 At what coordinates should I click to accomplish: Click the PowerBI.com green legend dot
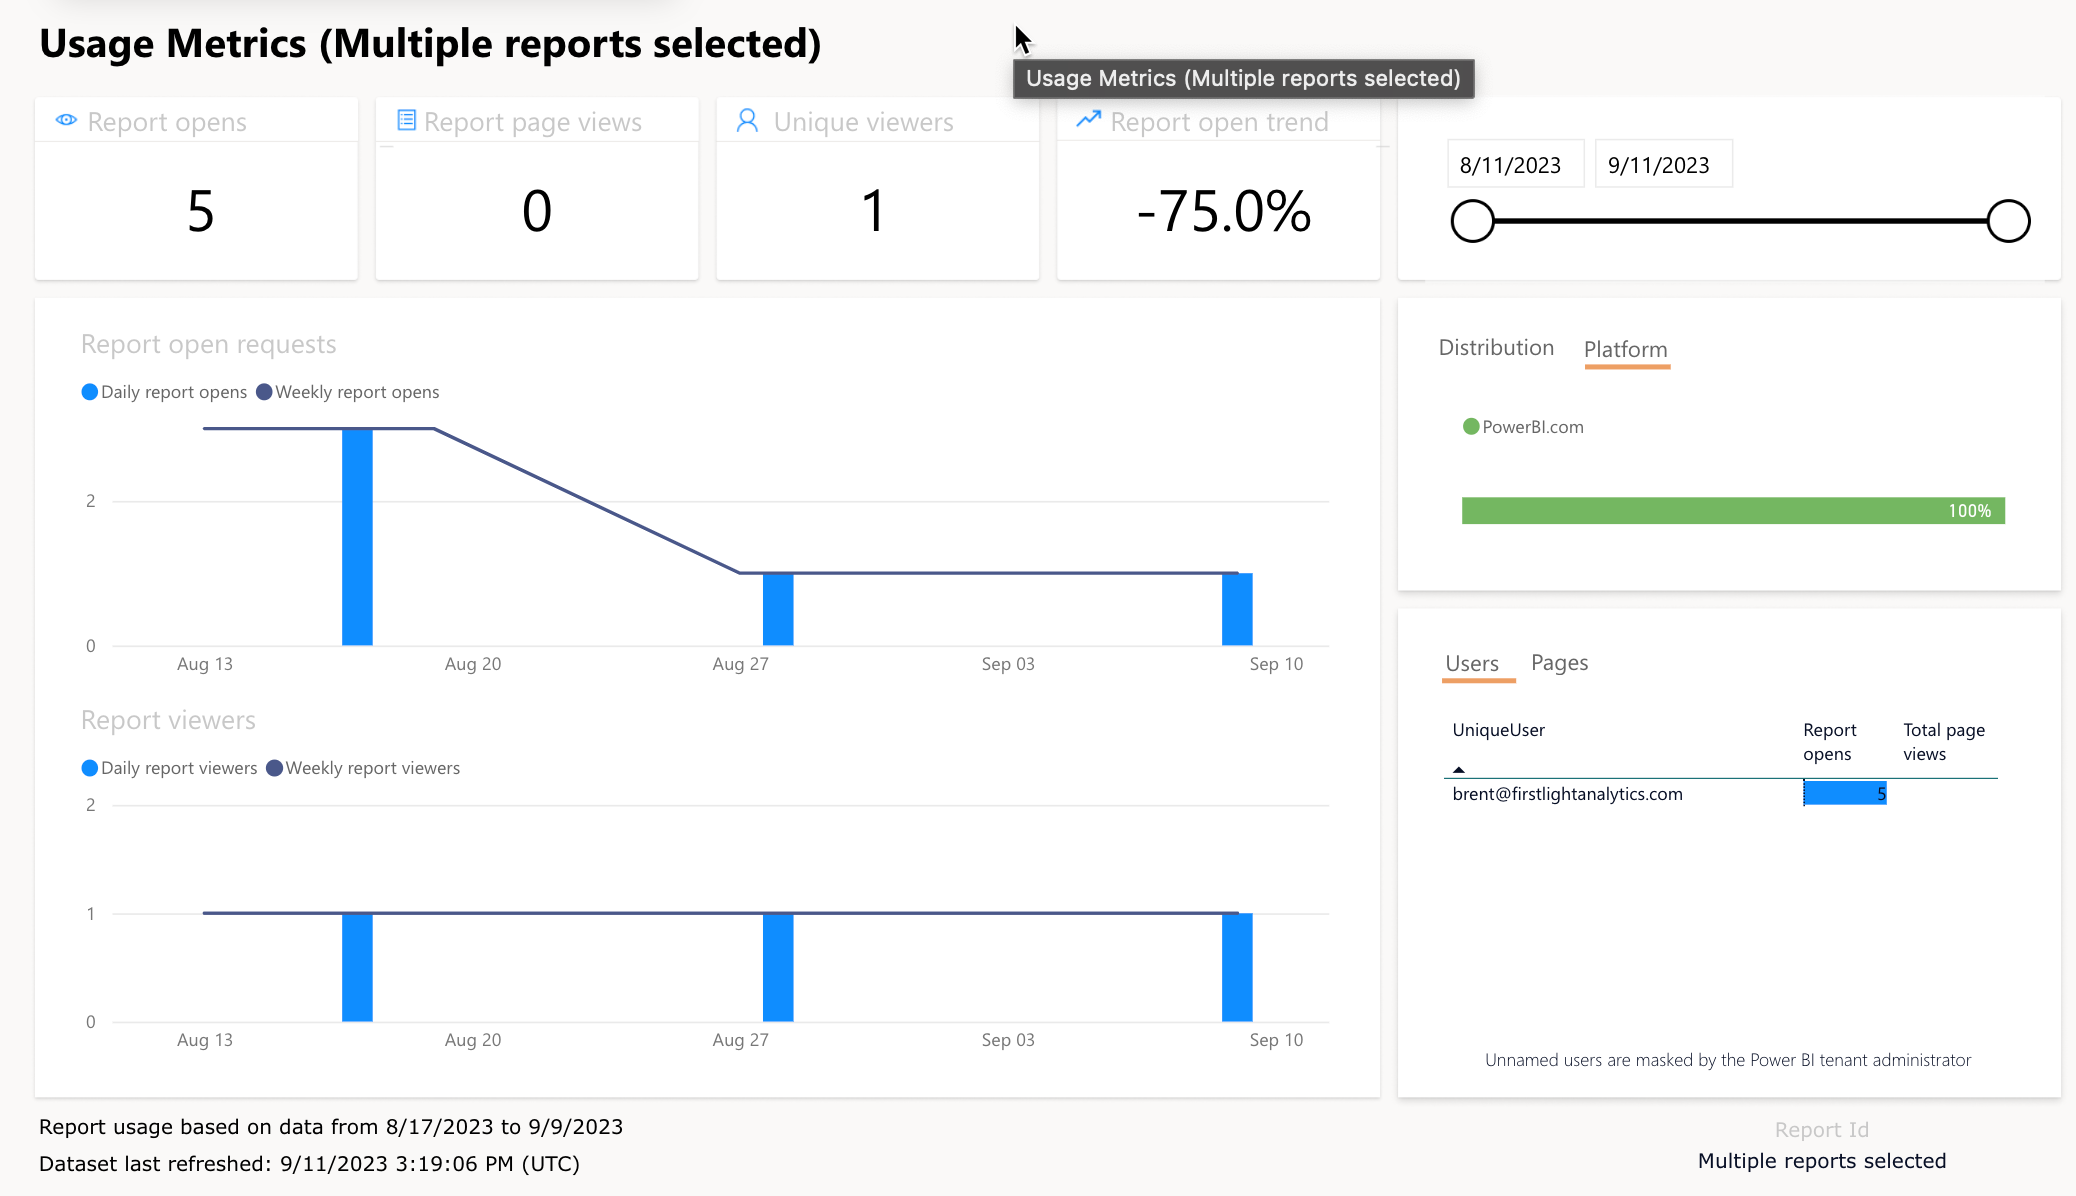(x=1470, y=426)
